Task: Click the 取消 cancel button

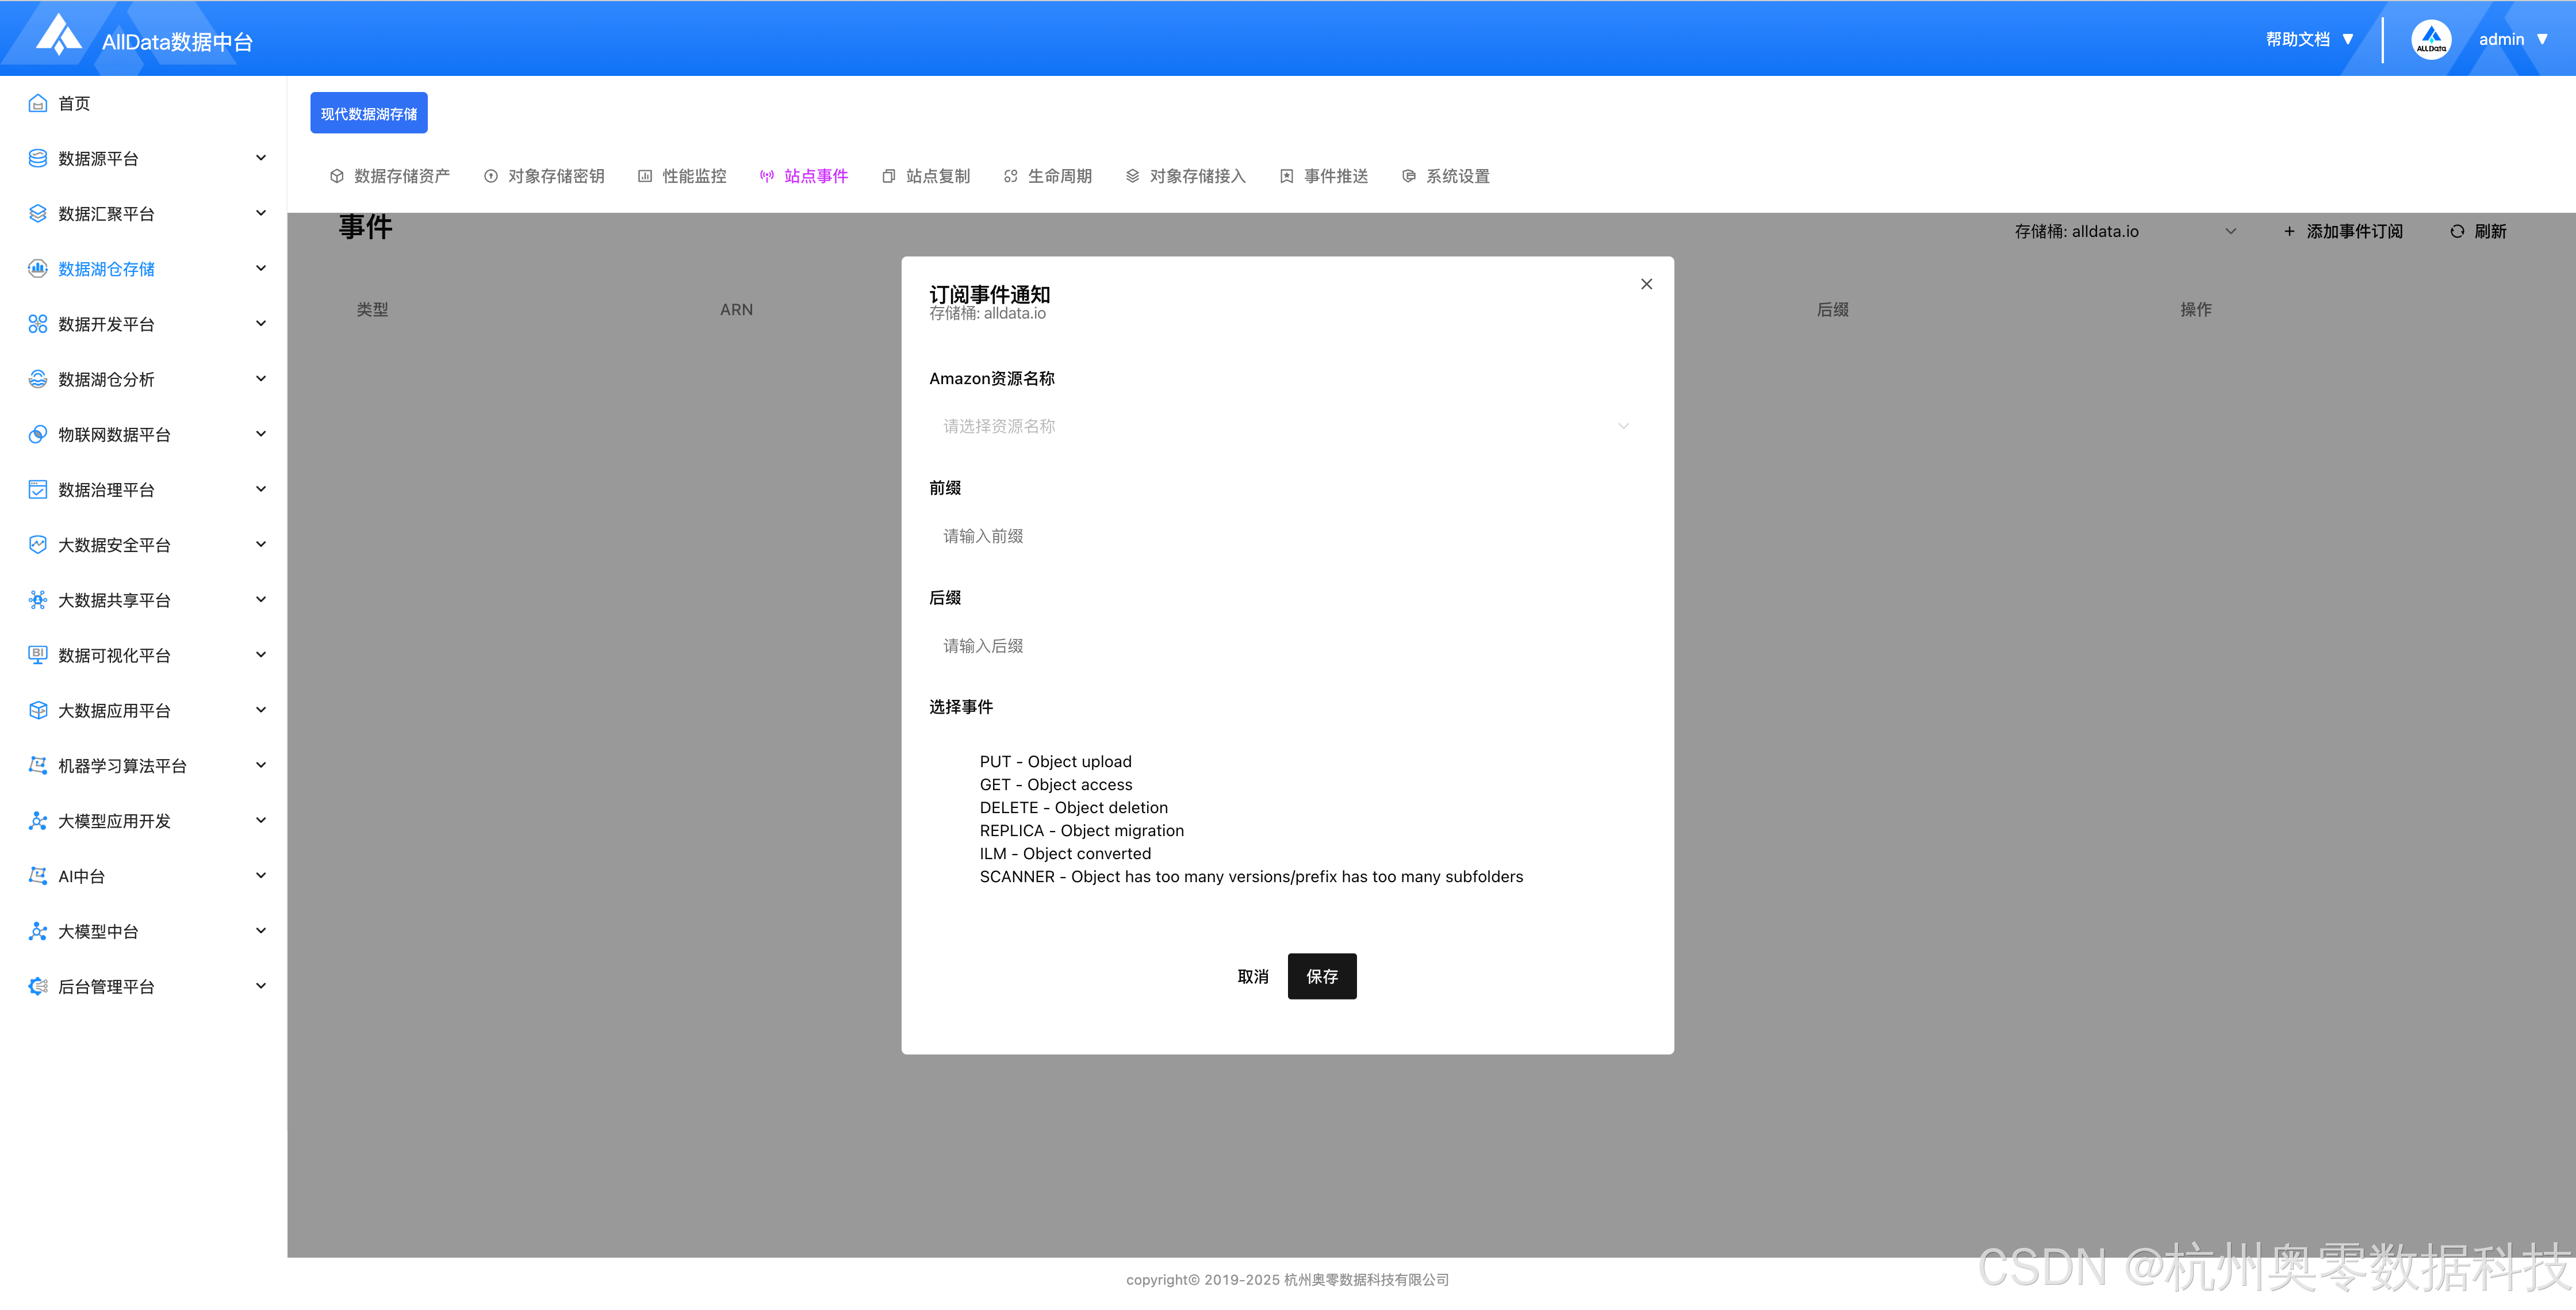Action: tap(1252, 976)
